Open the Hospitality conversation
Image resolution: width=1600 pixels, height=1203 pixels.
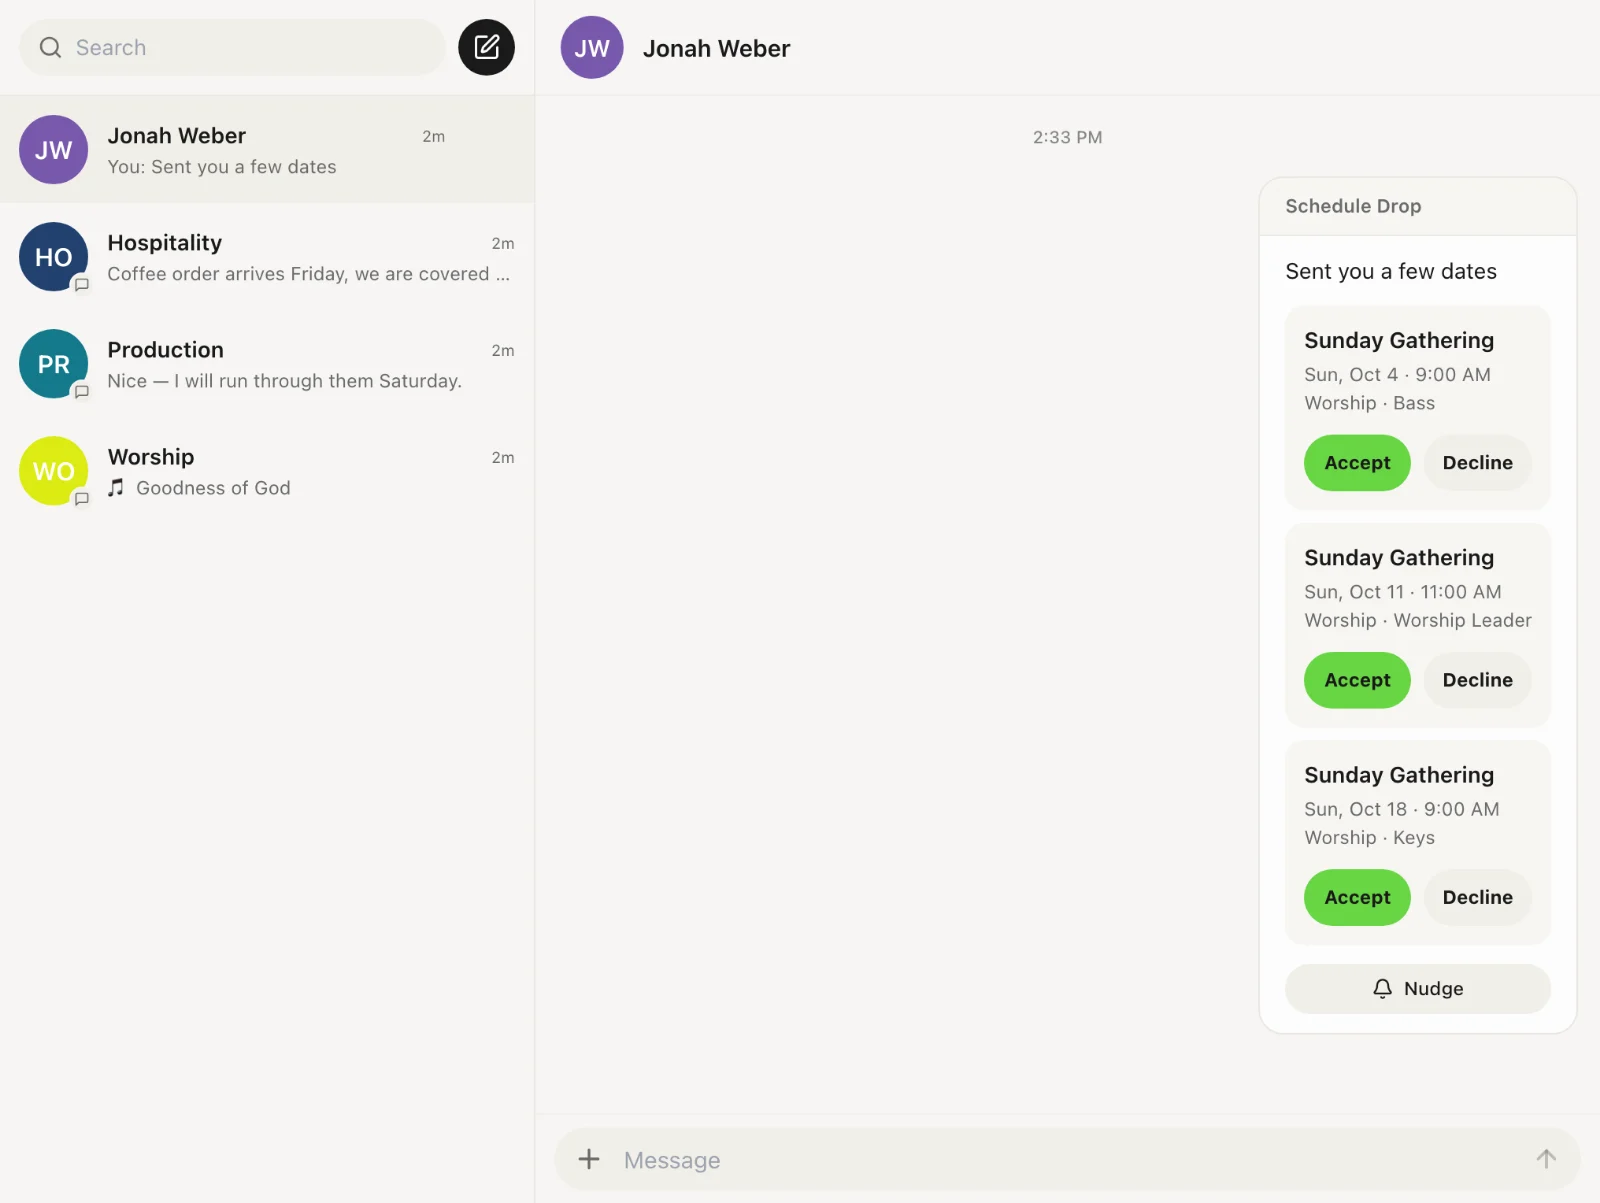(267, 257)
